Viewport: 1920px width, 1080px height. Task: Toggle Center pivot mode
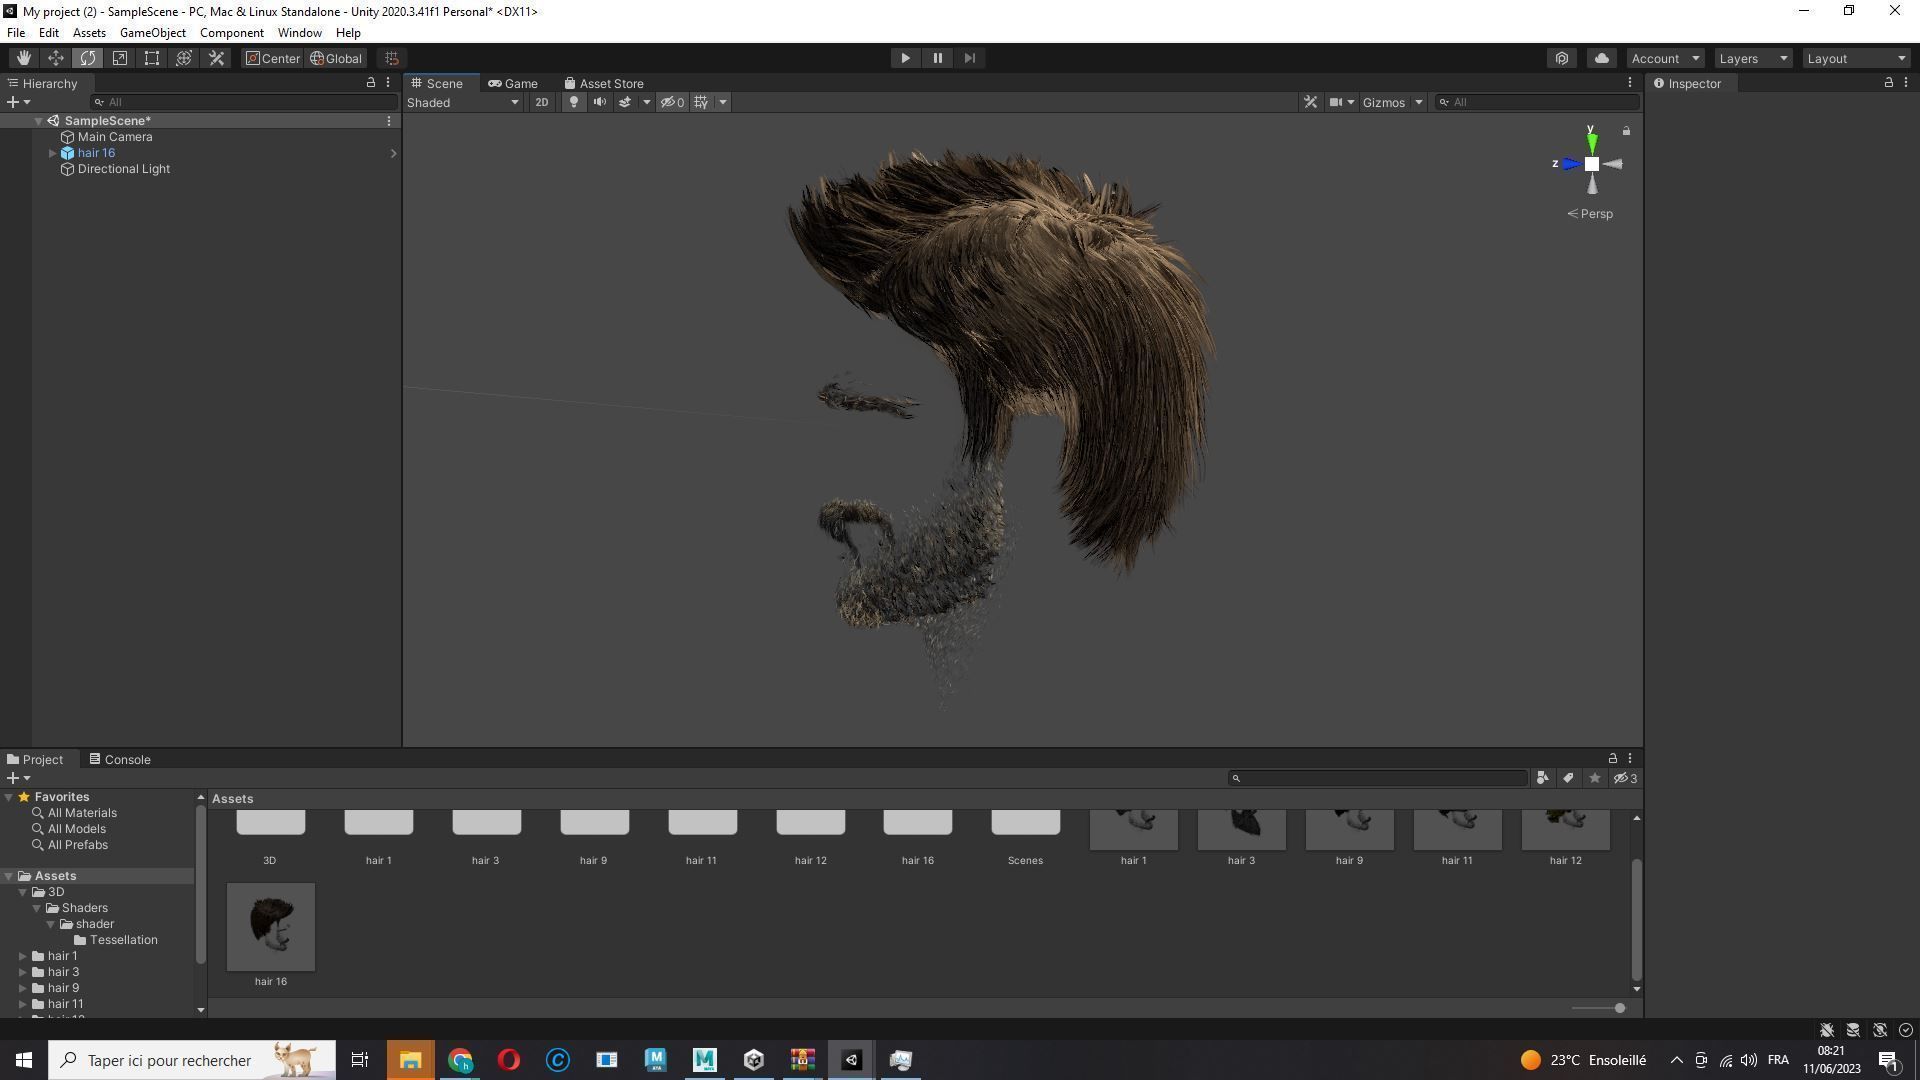point(273,58)
